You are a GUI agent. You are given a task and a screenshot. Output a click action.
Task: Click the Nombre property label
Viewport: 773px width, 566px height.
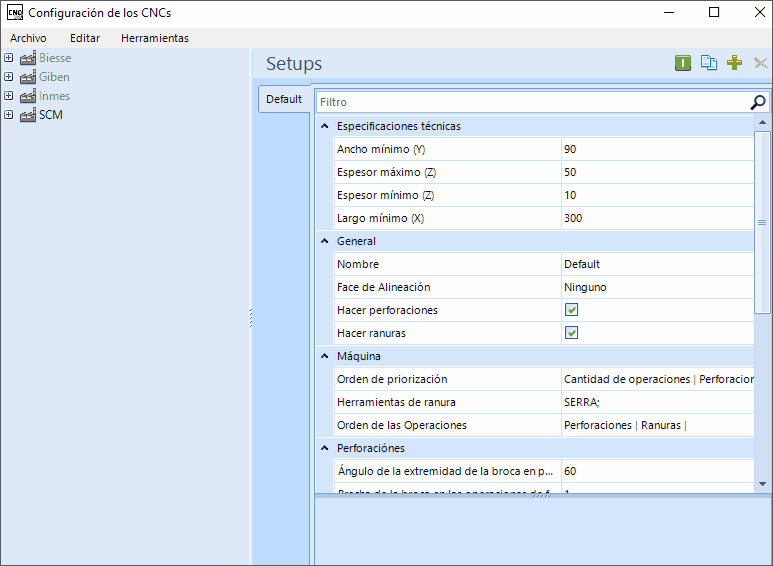click(x=358, y=264)
